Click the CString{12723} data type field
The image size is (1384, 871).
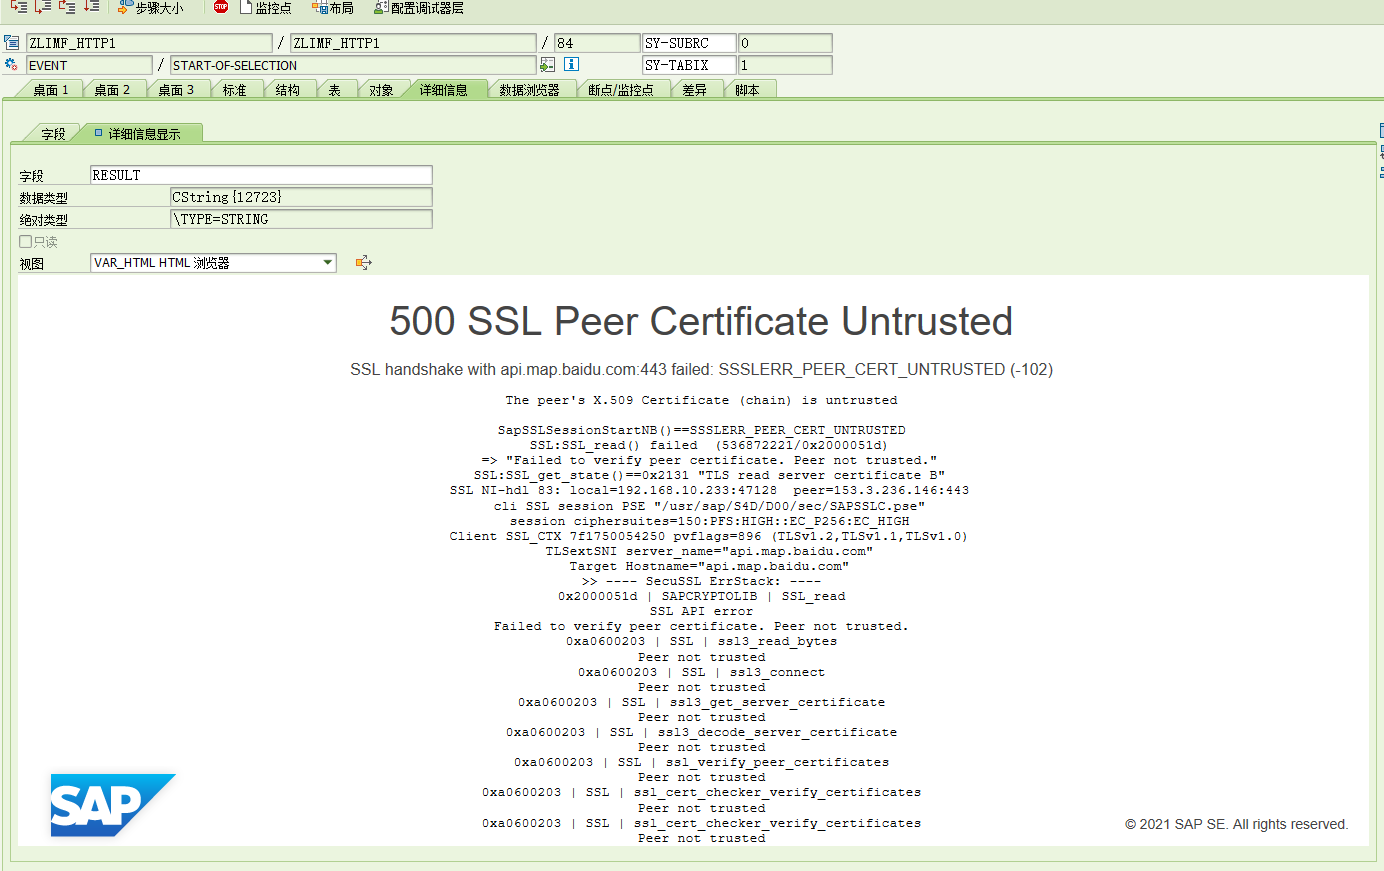coord(301,197)
